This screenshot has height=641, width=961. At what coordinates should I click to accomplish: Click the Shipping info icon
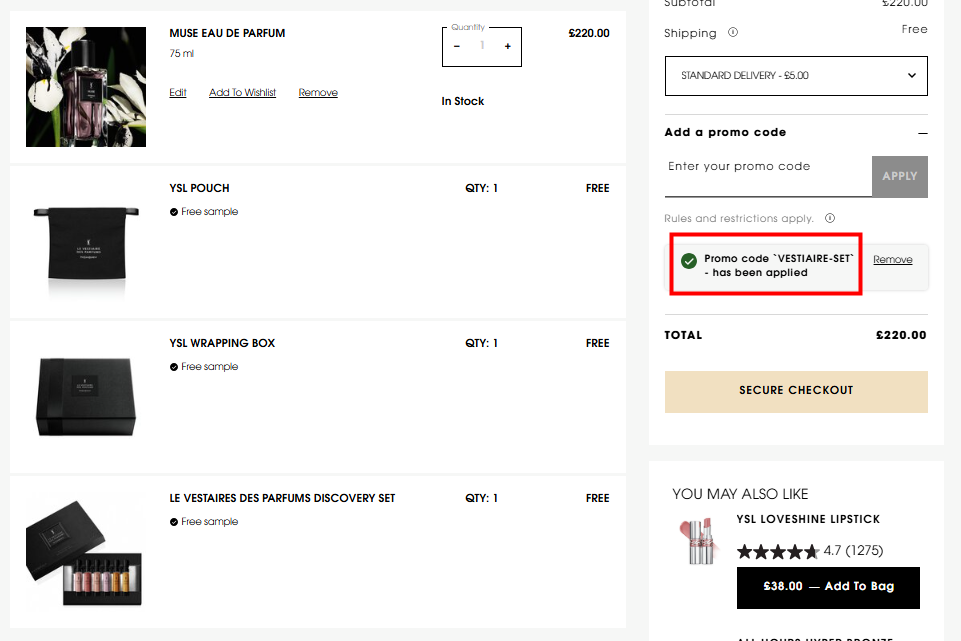[x=733, y=32]
